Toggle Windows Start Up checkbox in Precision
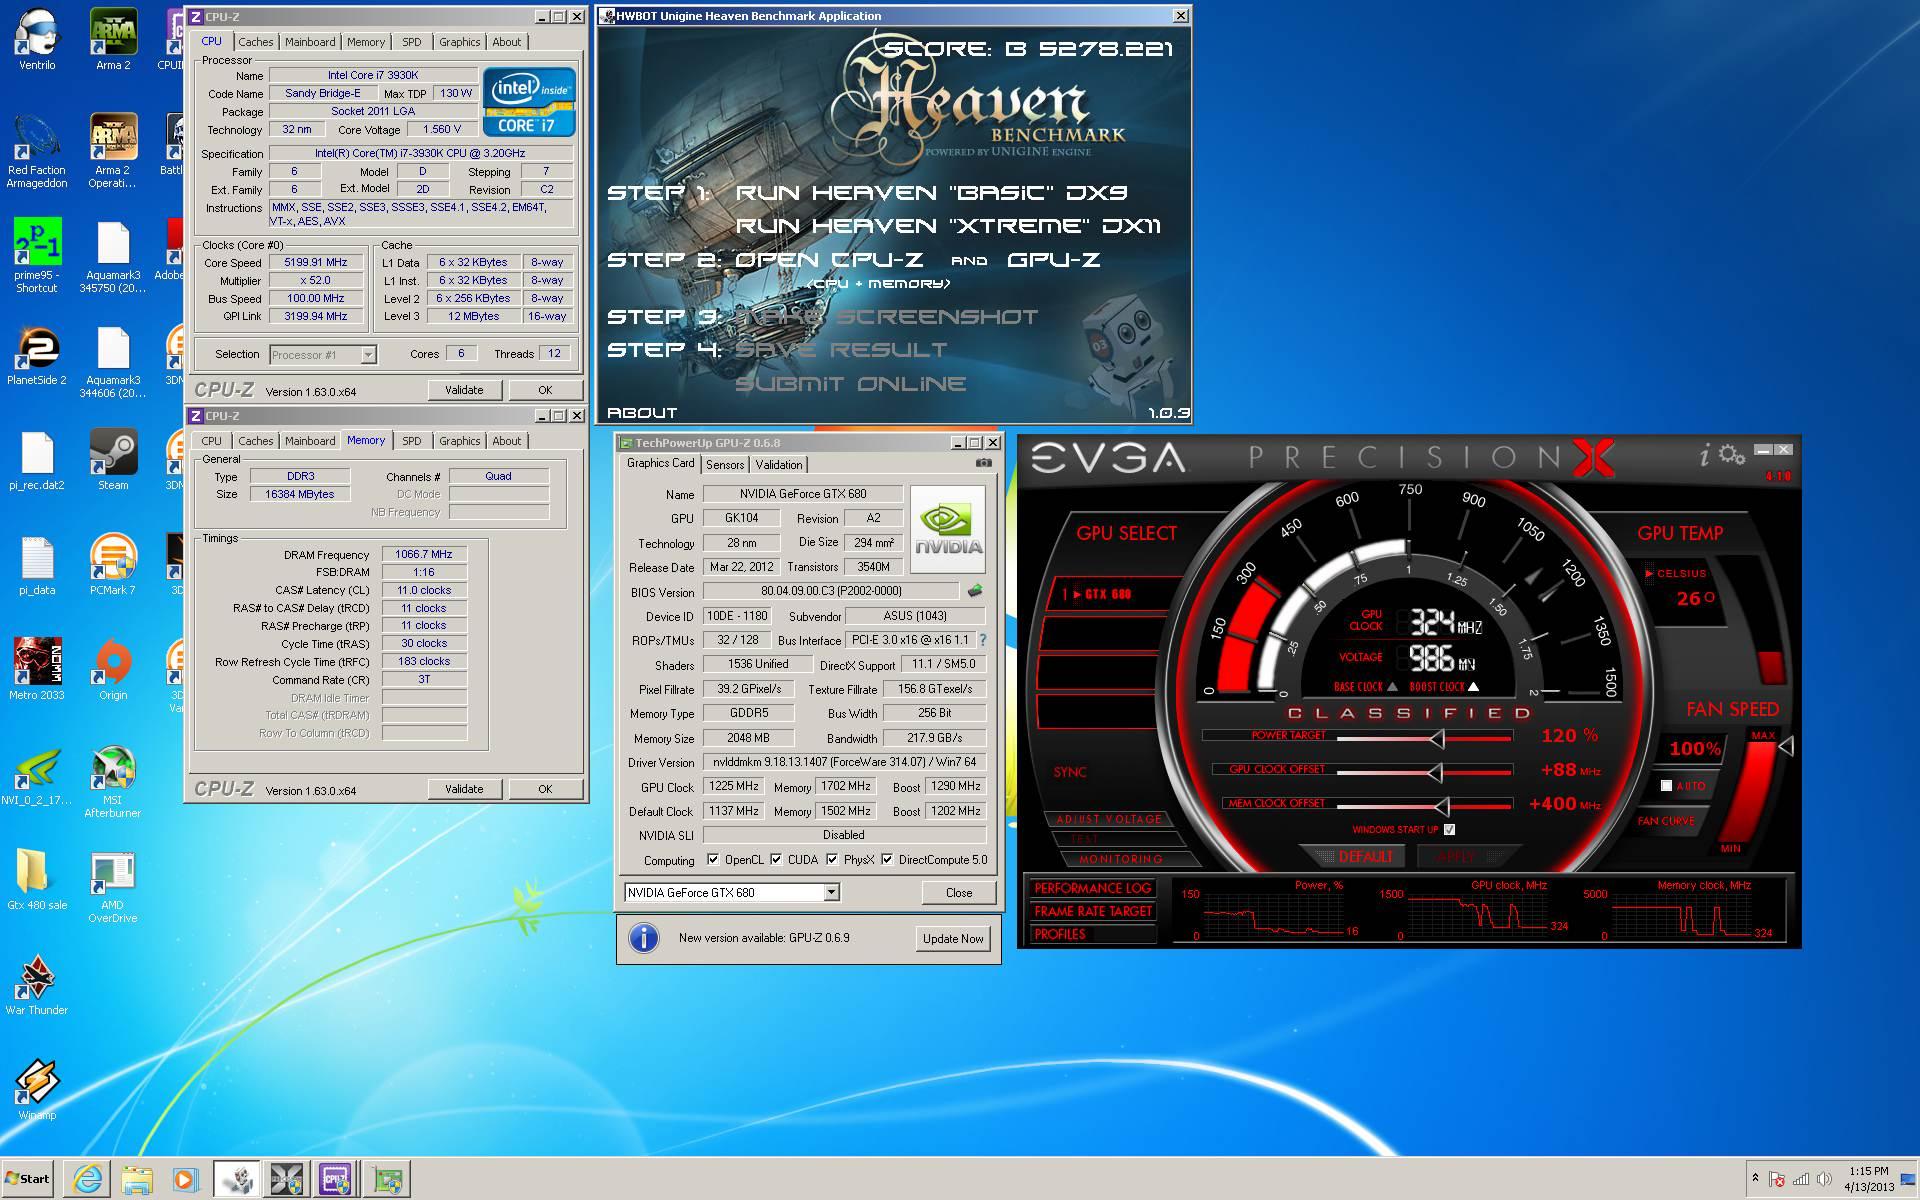 (x=1450, y=829)
